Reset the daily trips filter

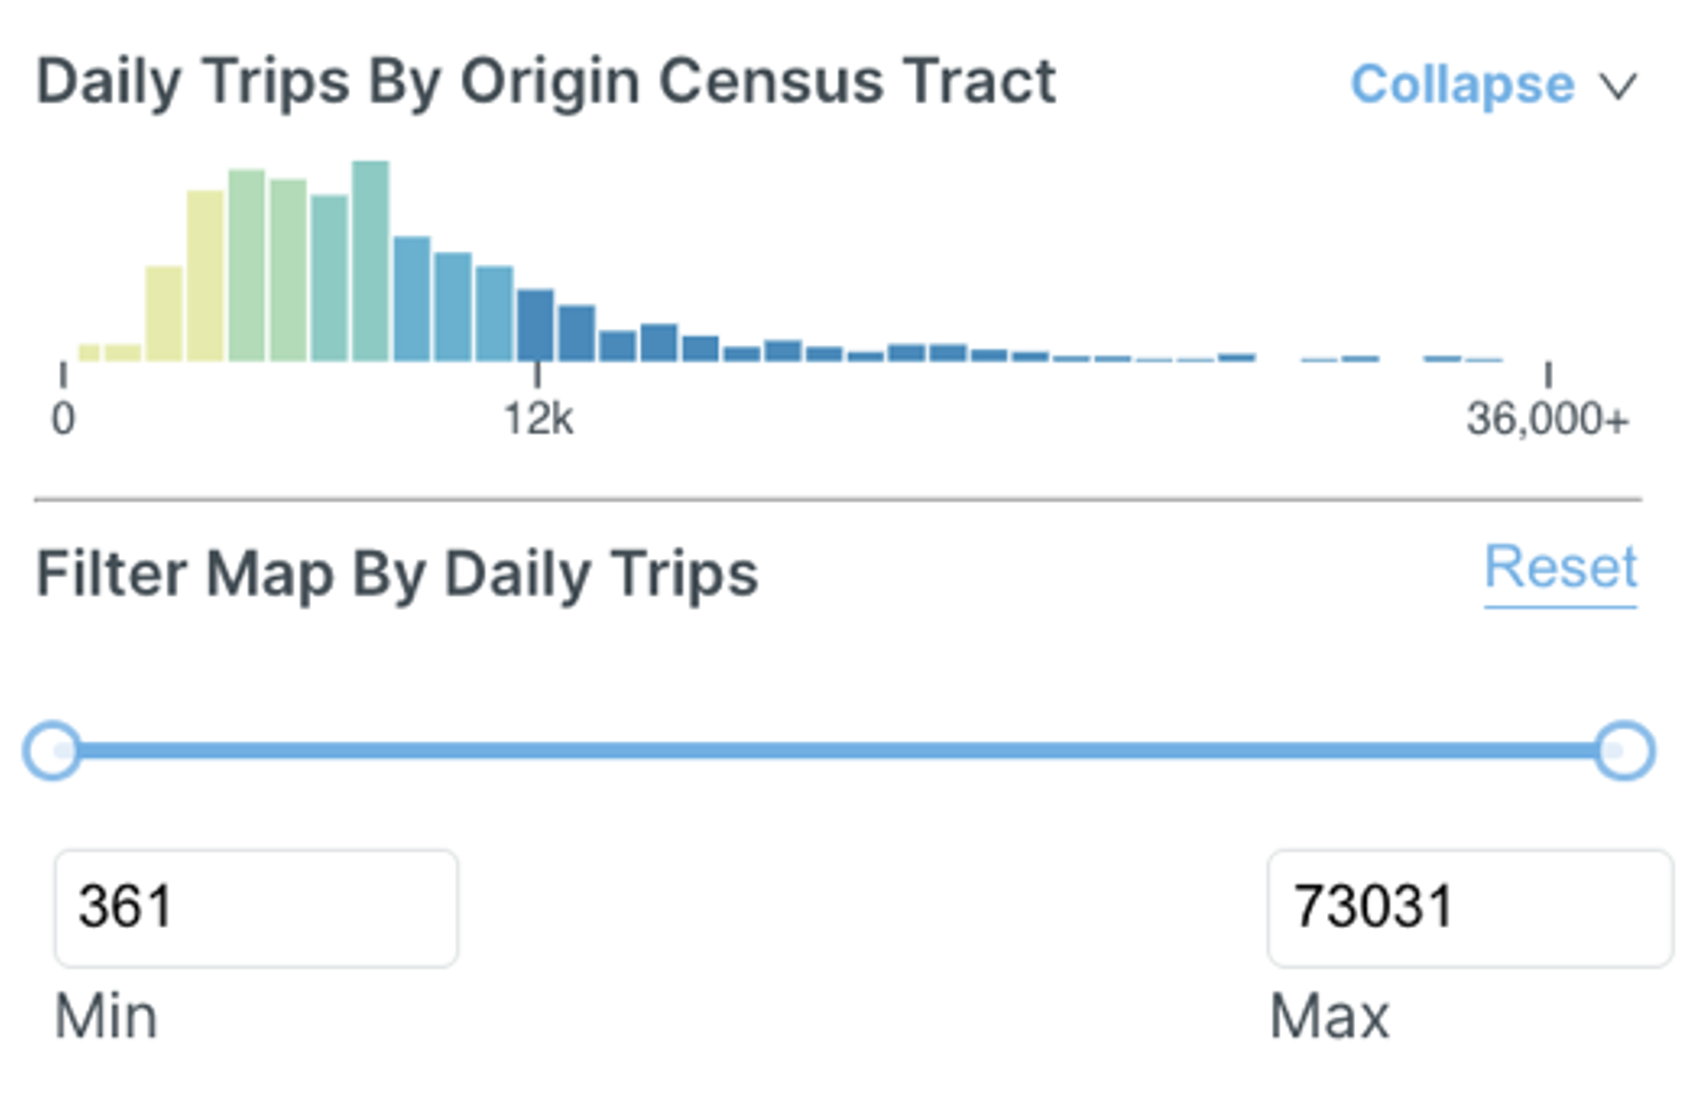1560,568
